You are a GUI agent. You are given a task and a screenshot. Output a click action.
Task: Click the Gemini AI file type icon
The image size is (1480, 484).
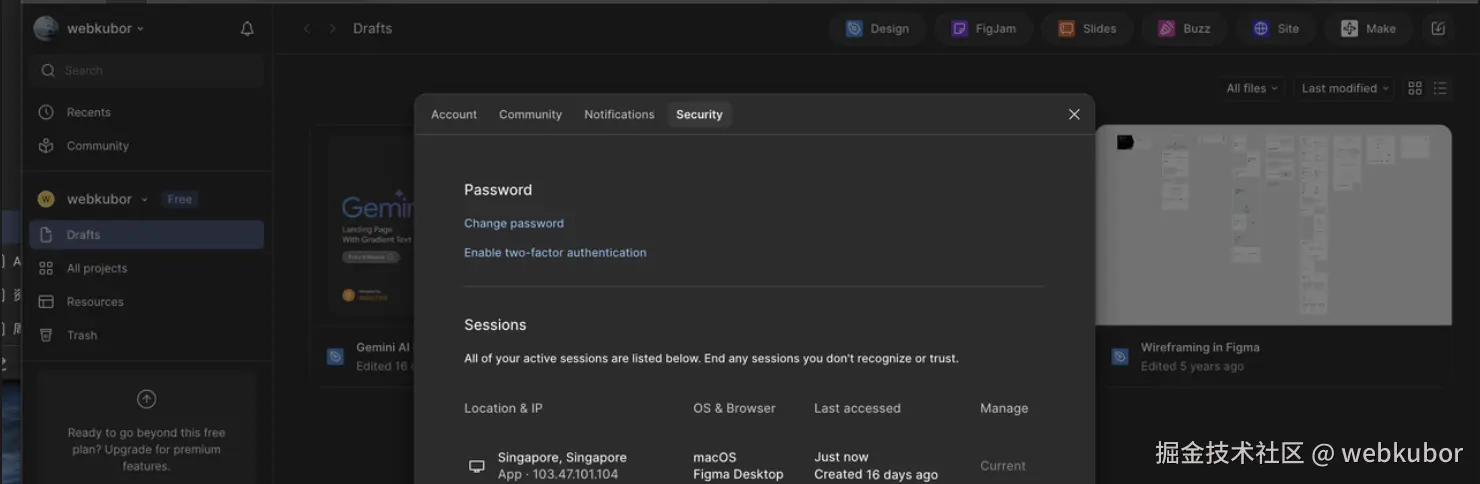coord(336,357)
